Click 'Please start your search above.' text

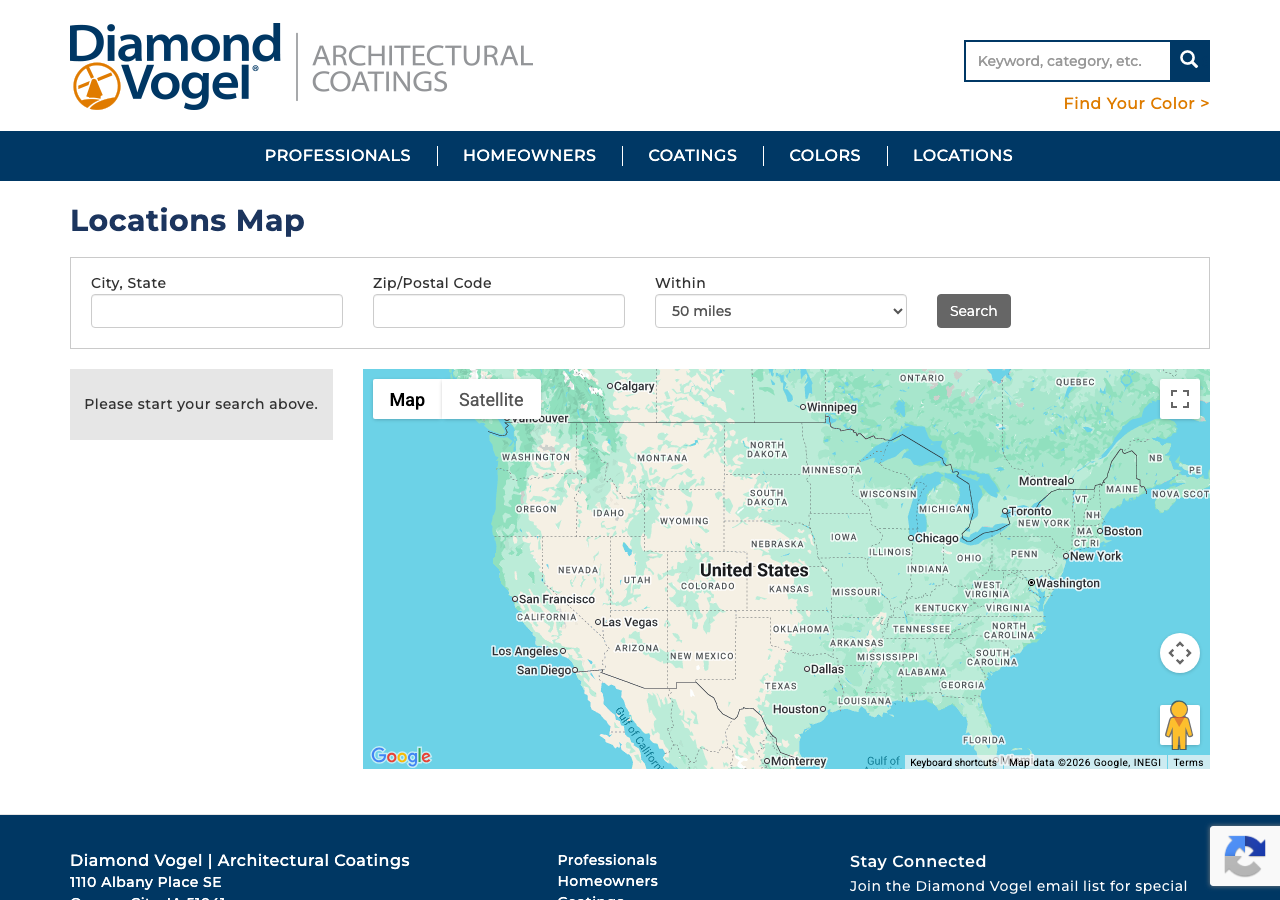[201, 404]
